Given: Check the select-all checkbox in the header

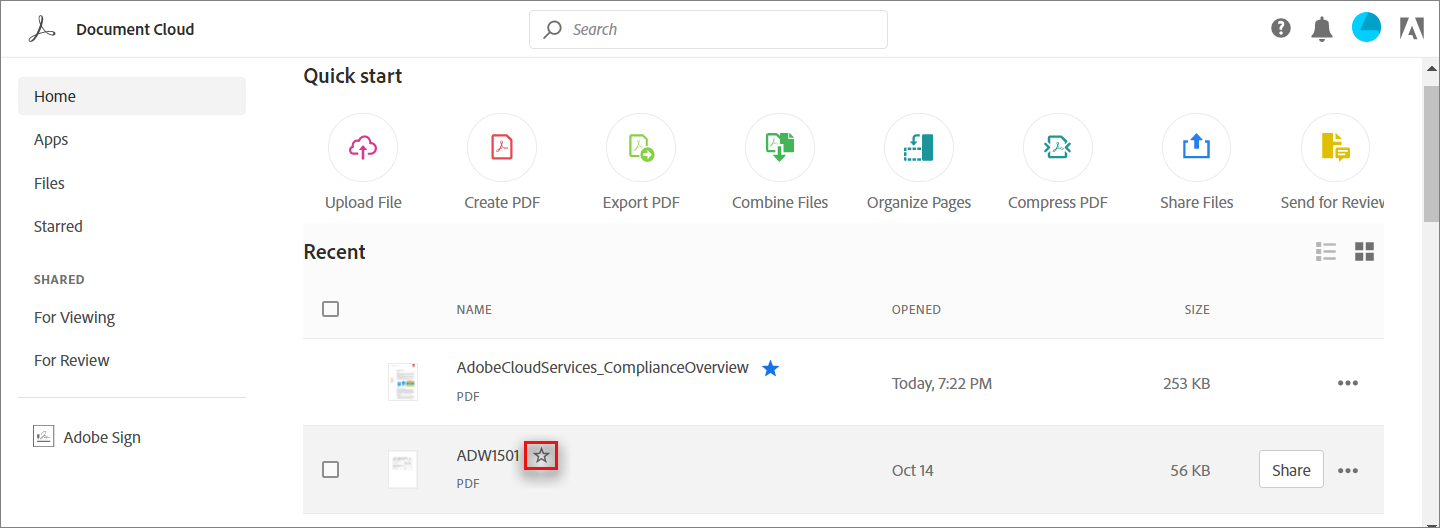Looking at the screenshot, I should coord(331,309).
